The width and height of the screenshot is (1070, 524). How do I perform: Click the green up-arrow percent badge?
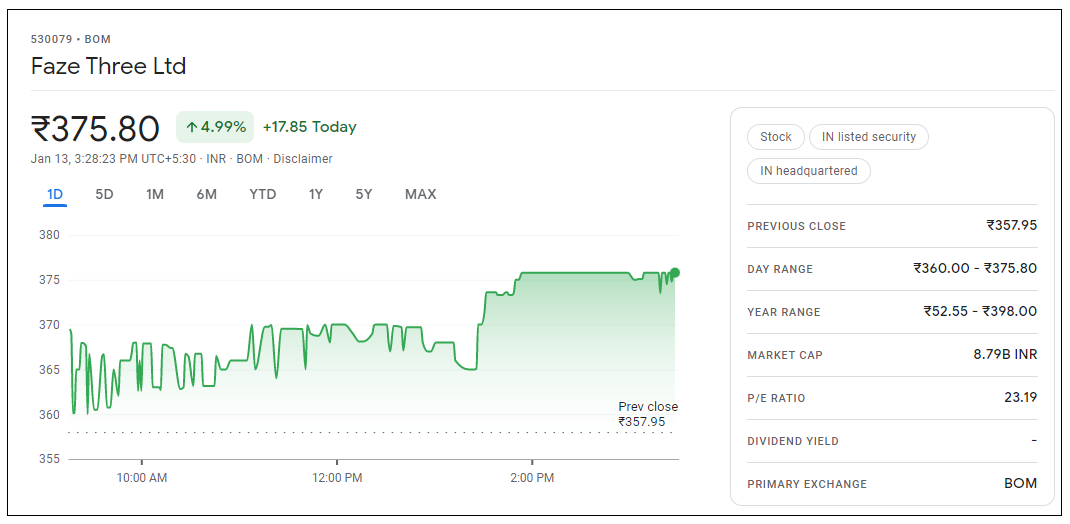(215, 127)
